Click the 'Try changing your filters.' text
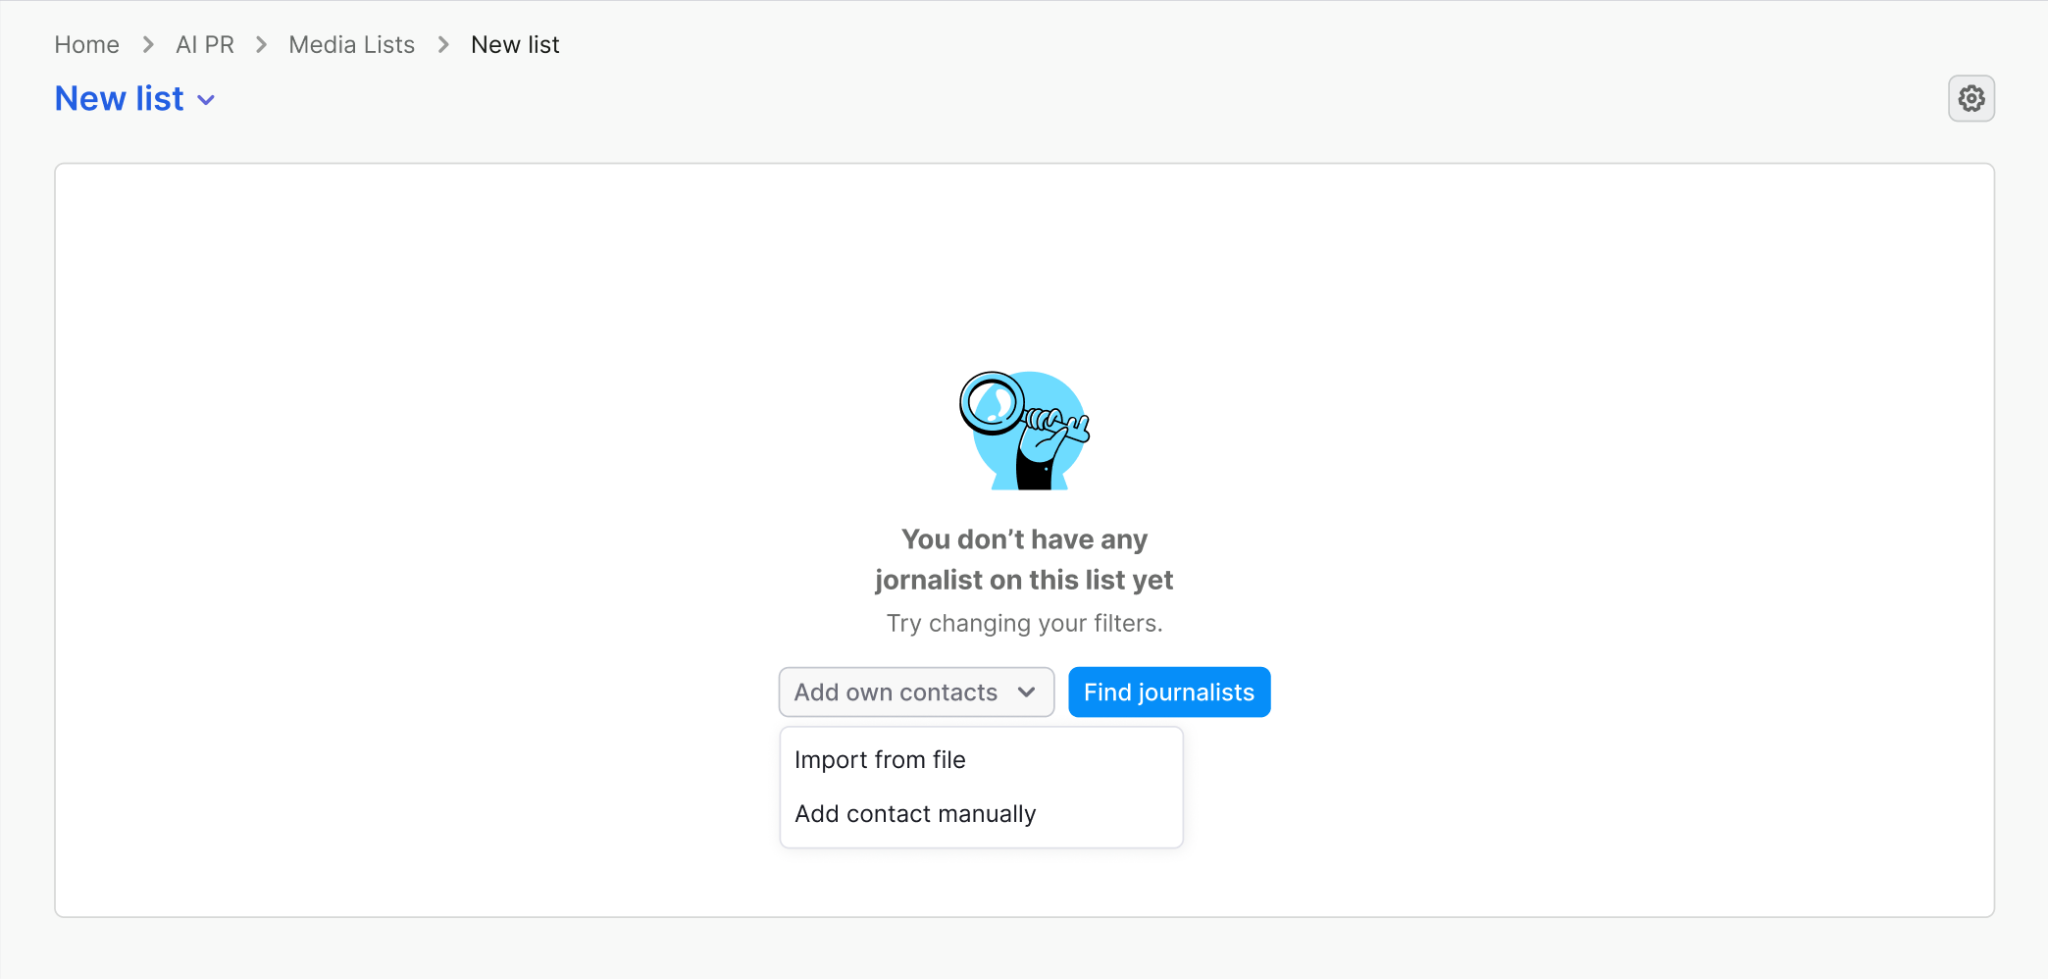Viewport: 2048px width, 979px height. point(1024,623)
